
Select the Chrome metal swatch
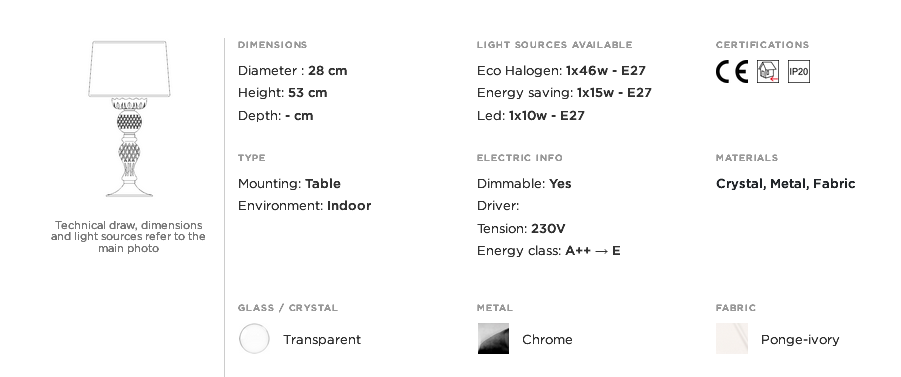[x=493, y=338]
